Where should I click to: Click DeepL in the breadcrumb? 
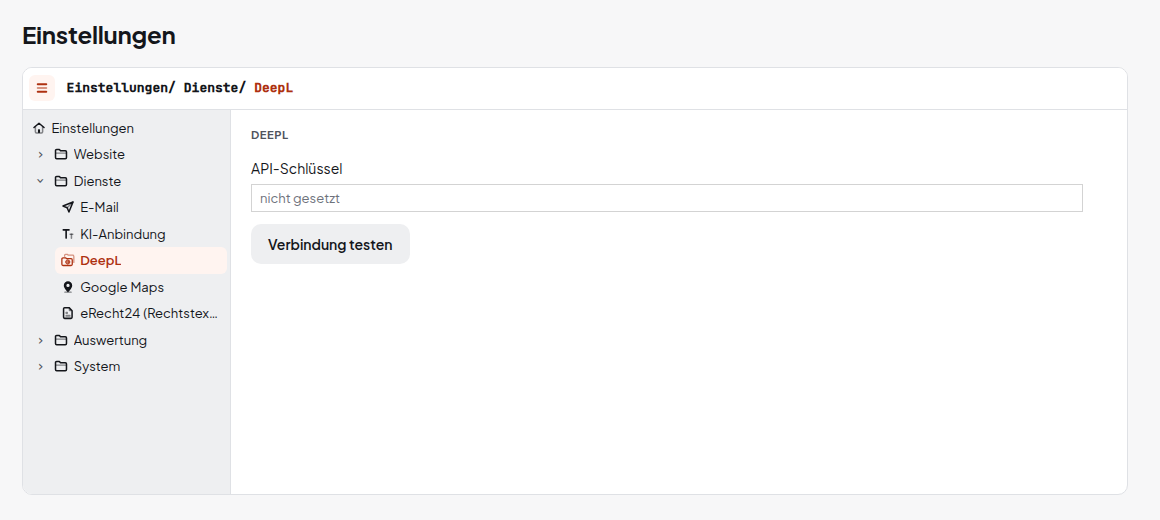tap(274, 88)
